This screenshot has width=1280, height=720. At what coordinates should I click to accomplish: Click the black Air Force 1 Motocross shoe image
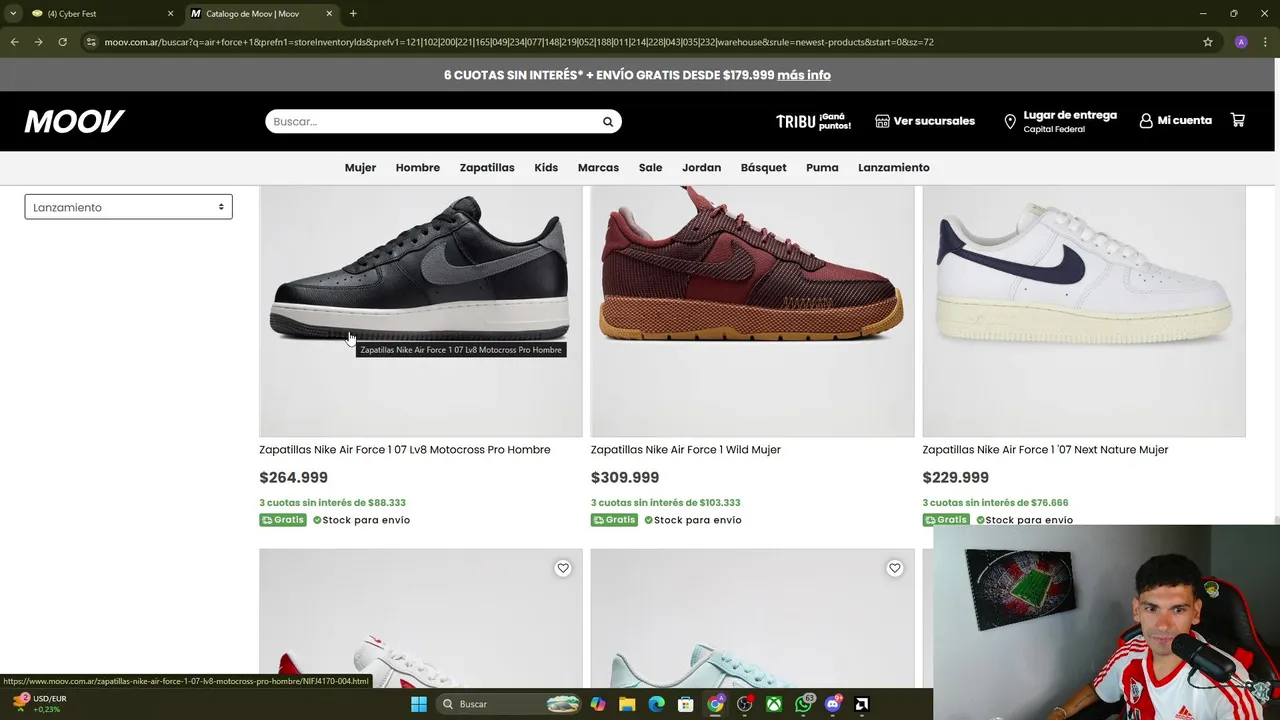420,311
